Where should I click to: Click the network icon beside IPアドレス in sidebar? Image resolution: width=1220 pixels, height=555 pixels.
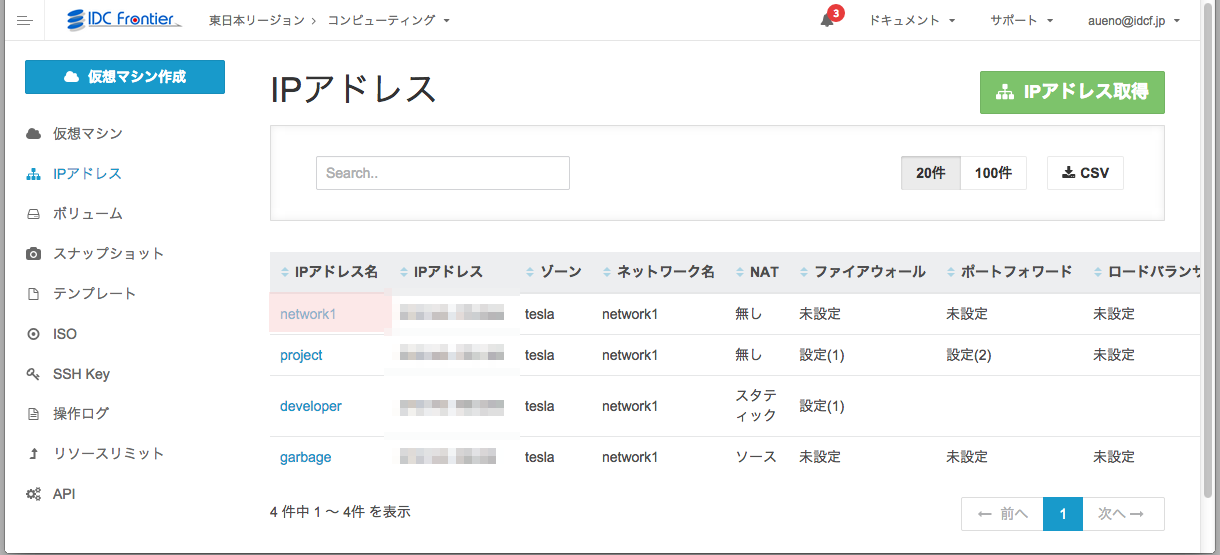(33, 174)
